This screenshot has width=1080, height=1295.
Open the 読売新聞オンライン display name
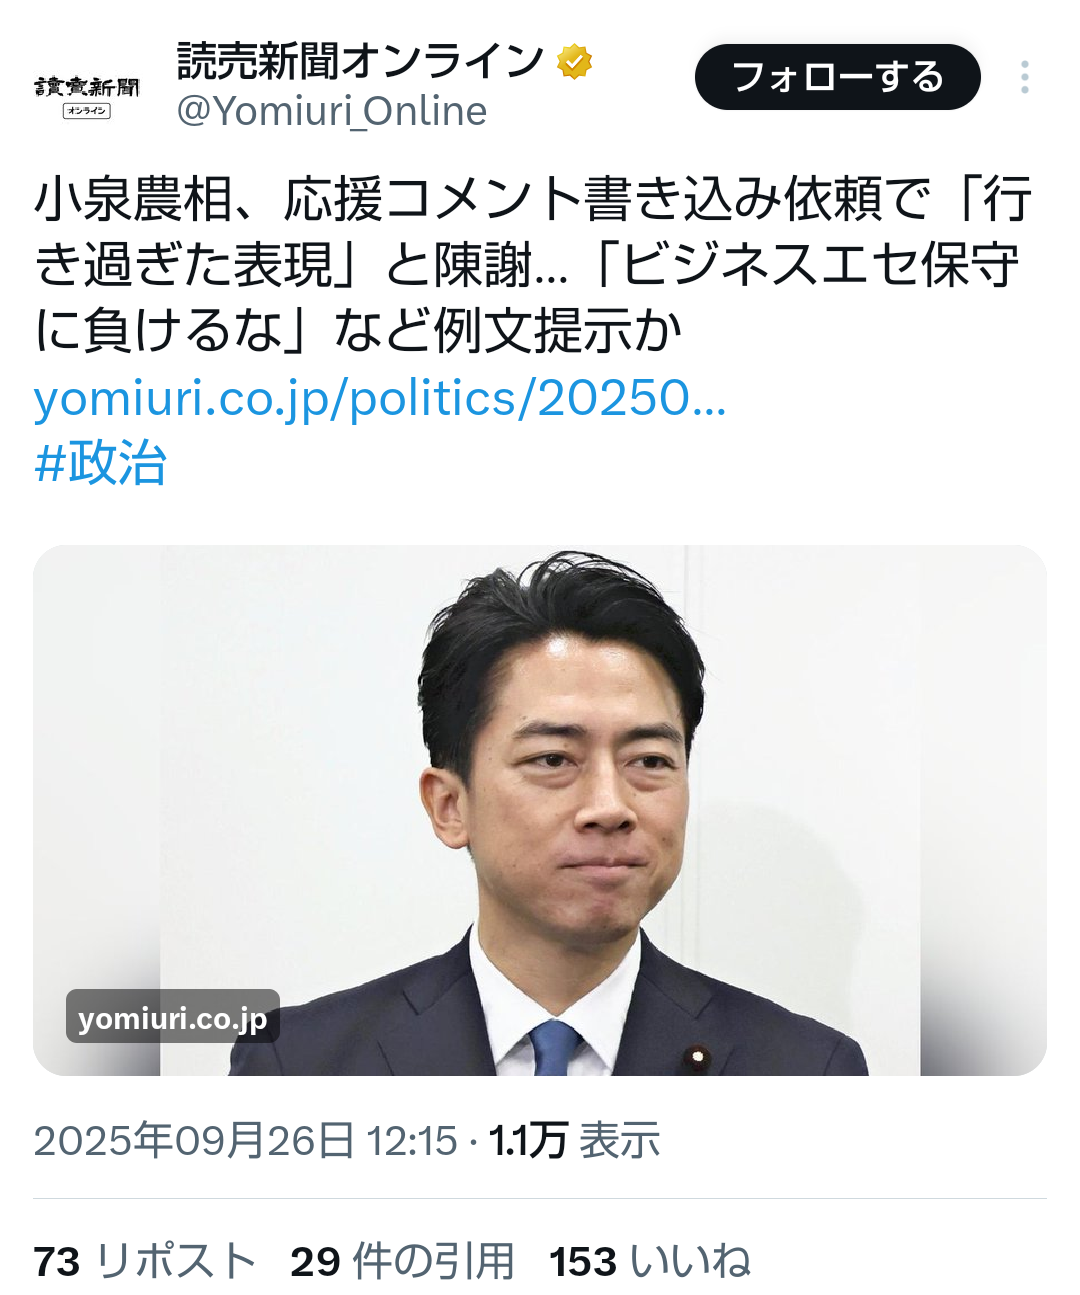click(360, 62)
